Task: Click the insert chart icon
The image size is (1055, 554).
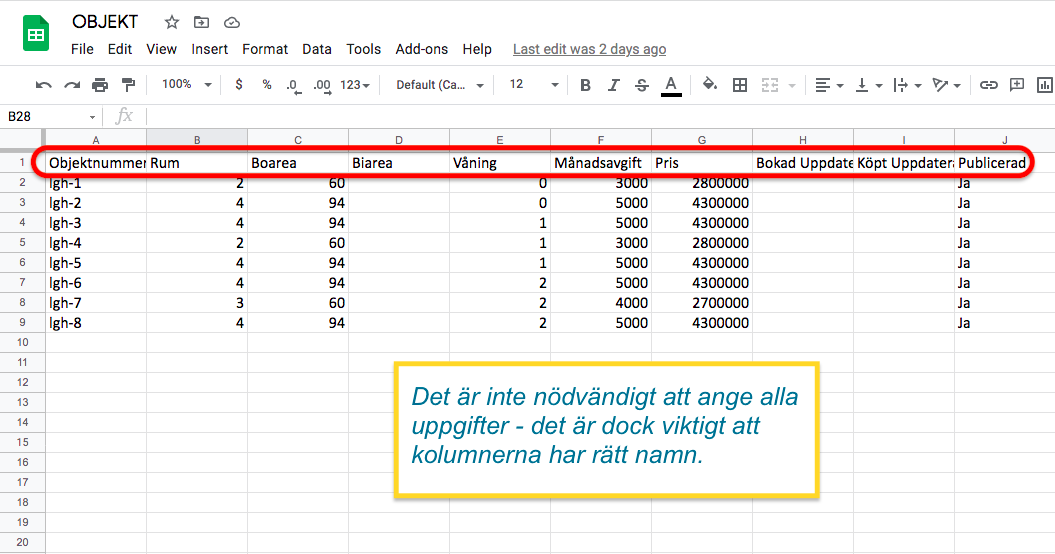Action: [1046, 85]
